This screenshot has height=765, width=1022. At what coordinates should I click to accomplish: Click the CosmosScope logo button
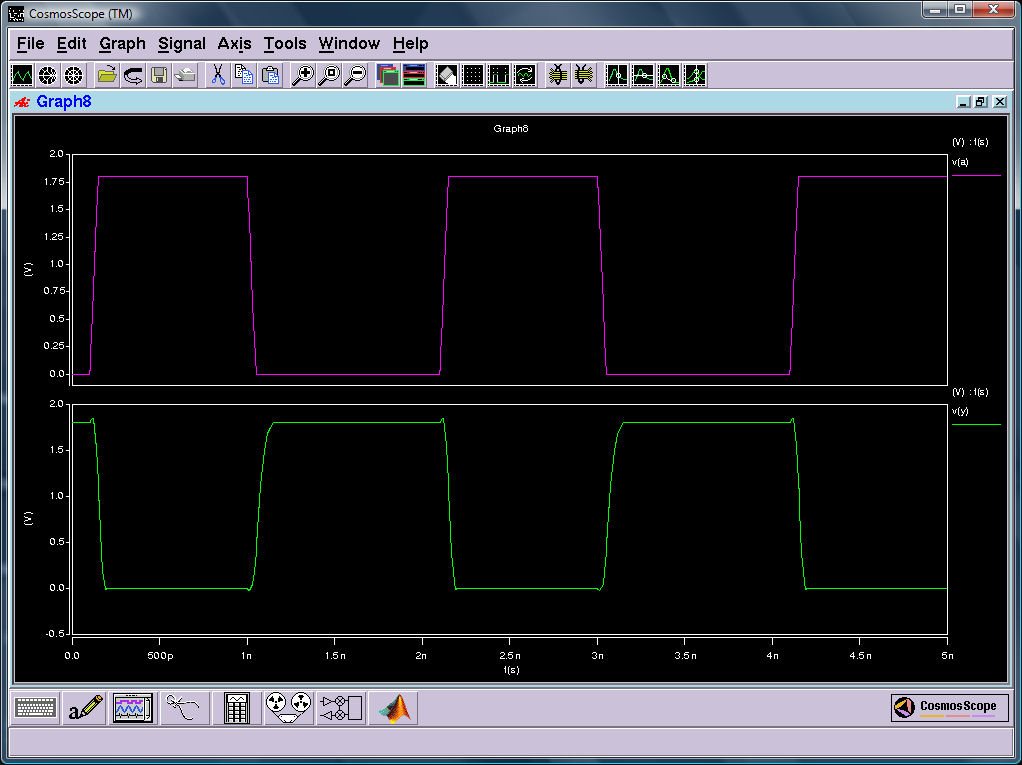[x=944, y=707]
